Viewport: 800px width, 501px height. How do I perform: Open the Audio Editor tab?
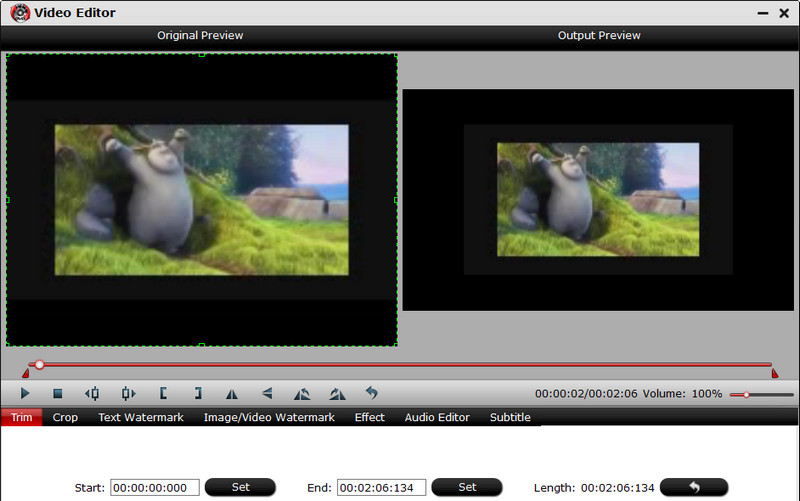tap(437, 417)
